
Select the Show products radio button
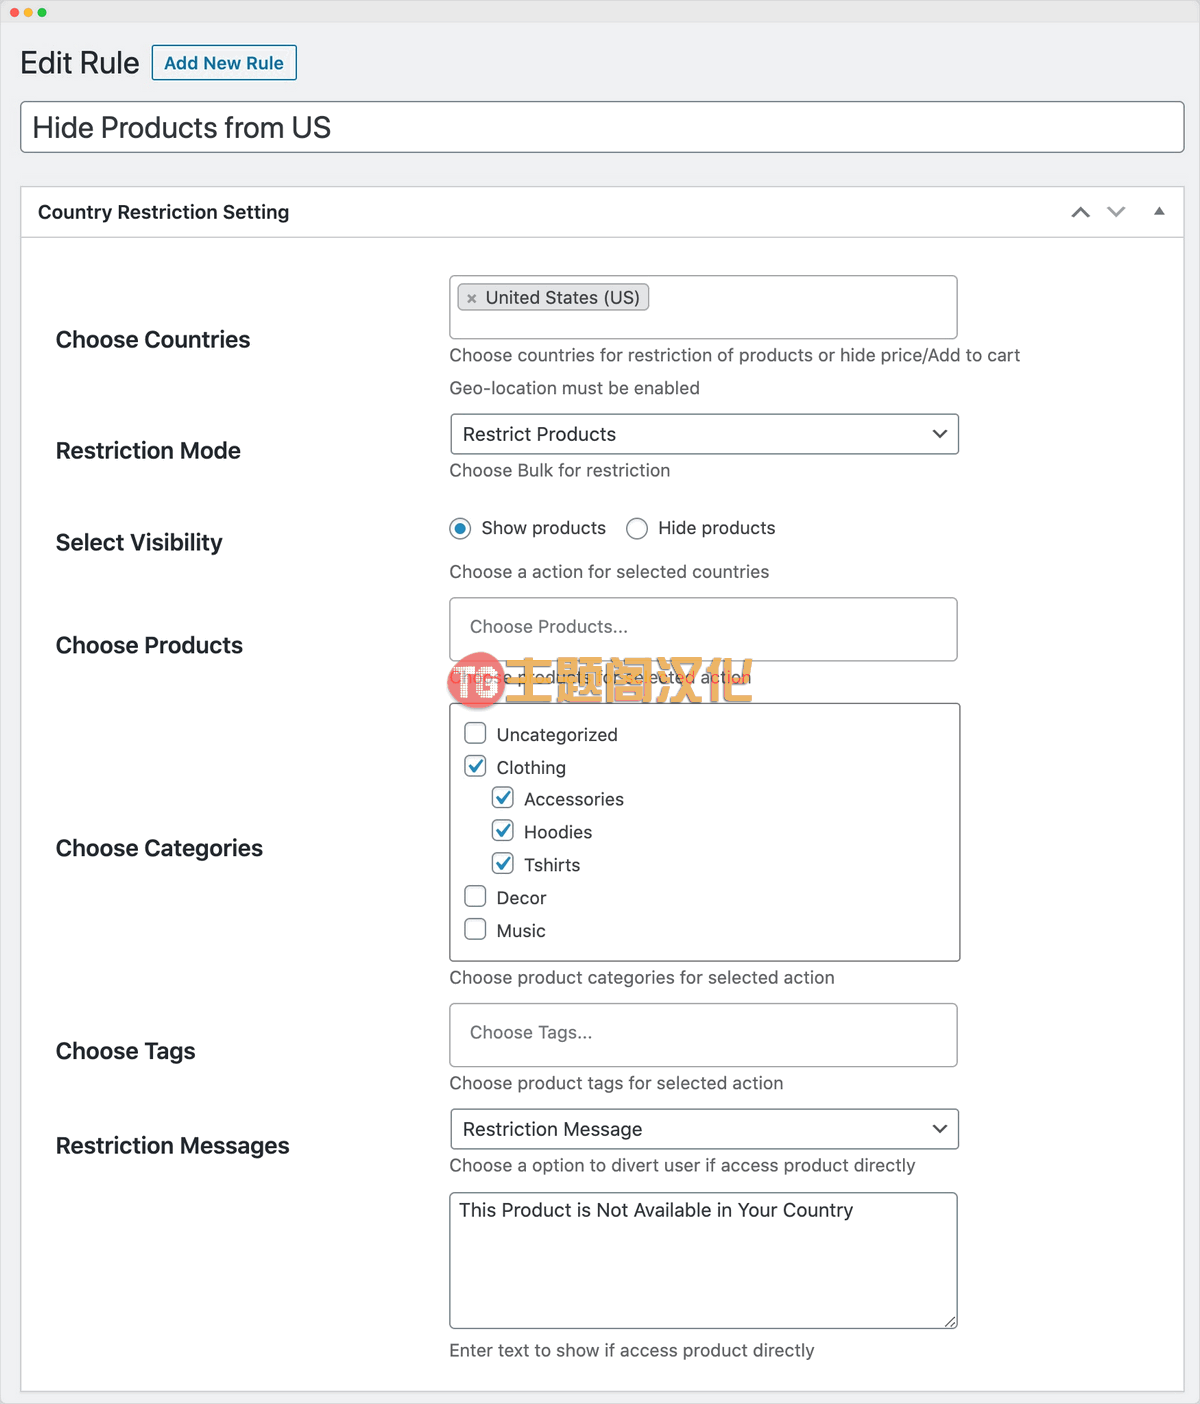click(460, 528)
